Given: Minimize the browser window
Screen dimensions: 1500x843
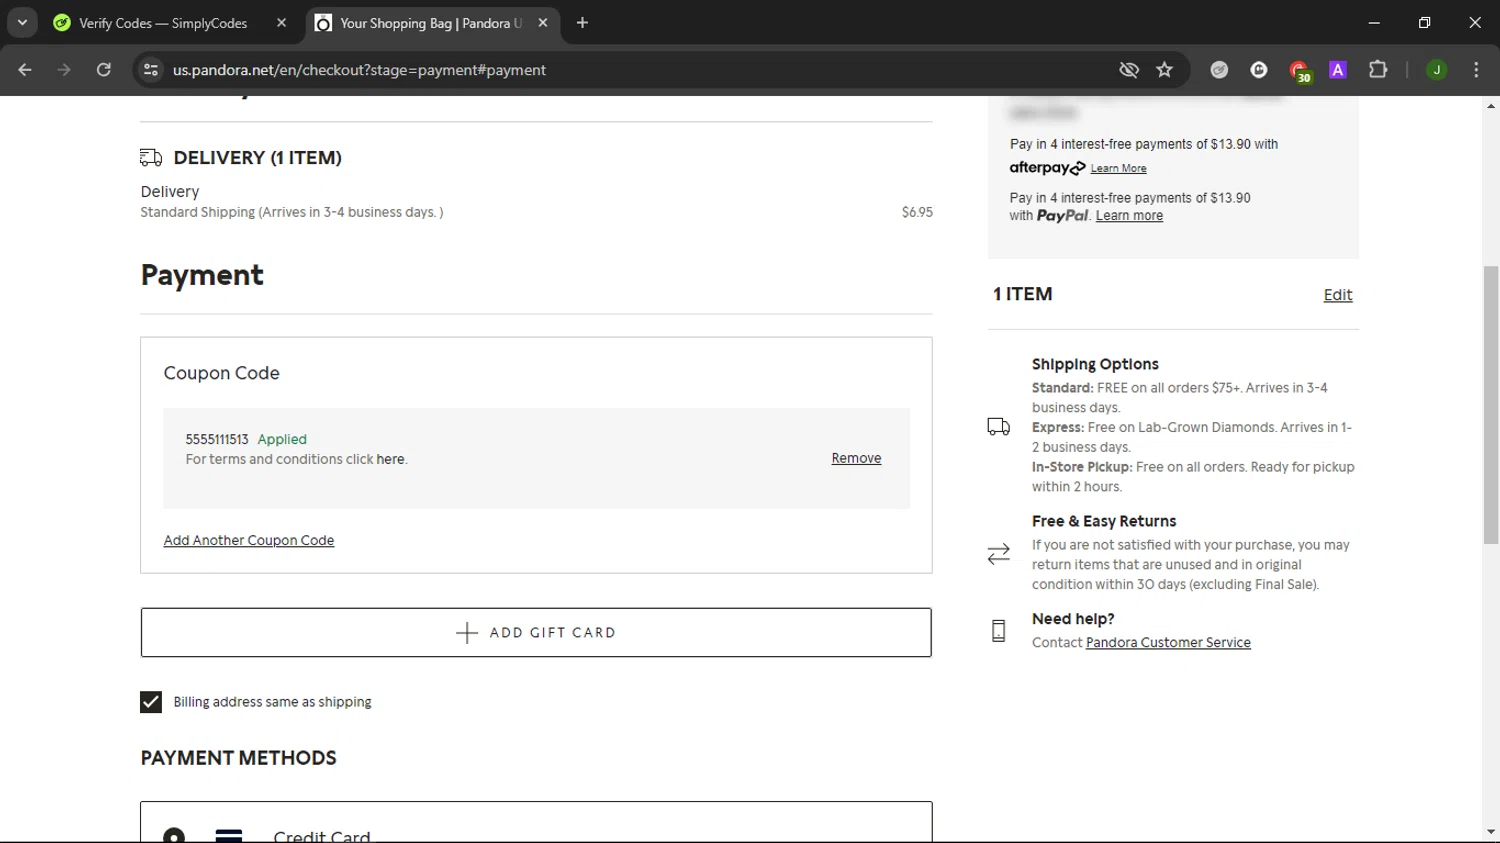Looking at the screenshot, I should point(1374,22).
